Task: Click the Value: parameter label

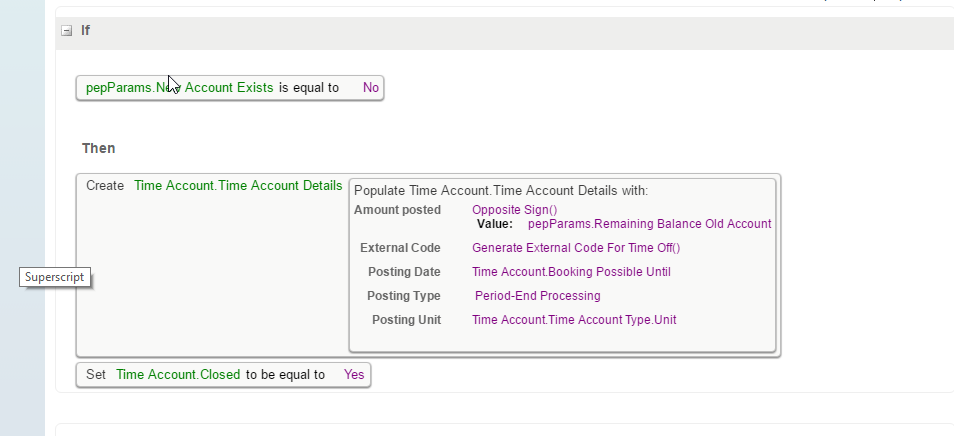Action: pos(495,224)
